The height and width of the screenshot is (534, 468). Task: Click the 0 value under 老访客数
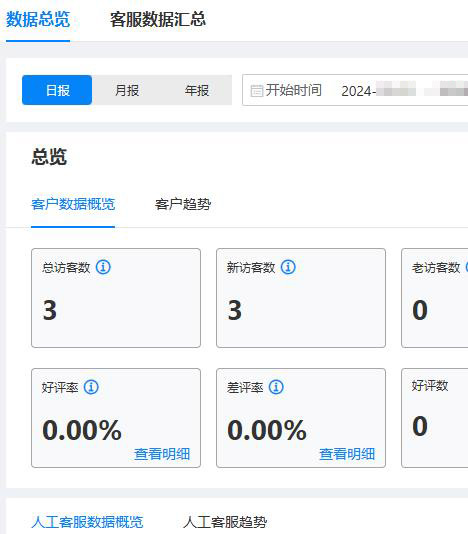[420, 310]
